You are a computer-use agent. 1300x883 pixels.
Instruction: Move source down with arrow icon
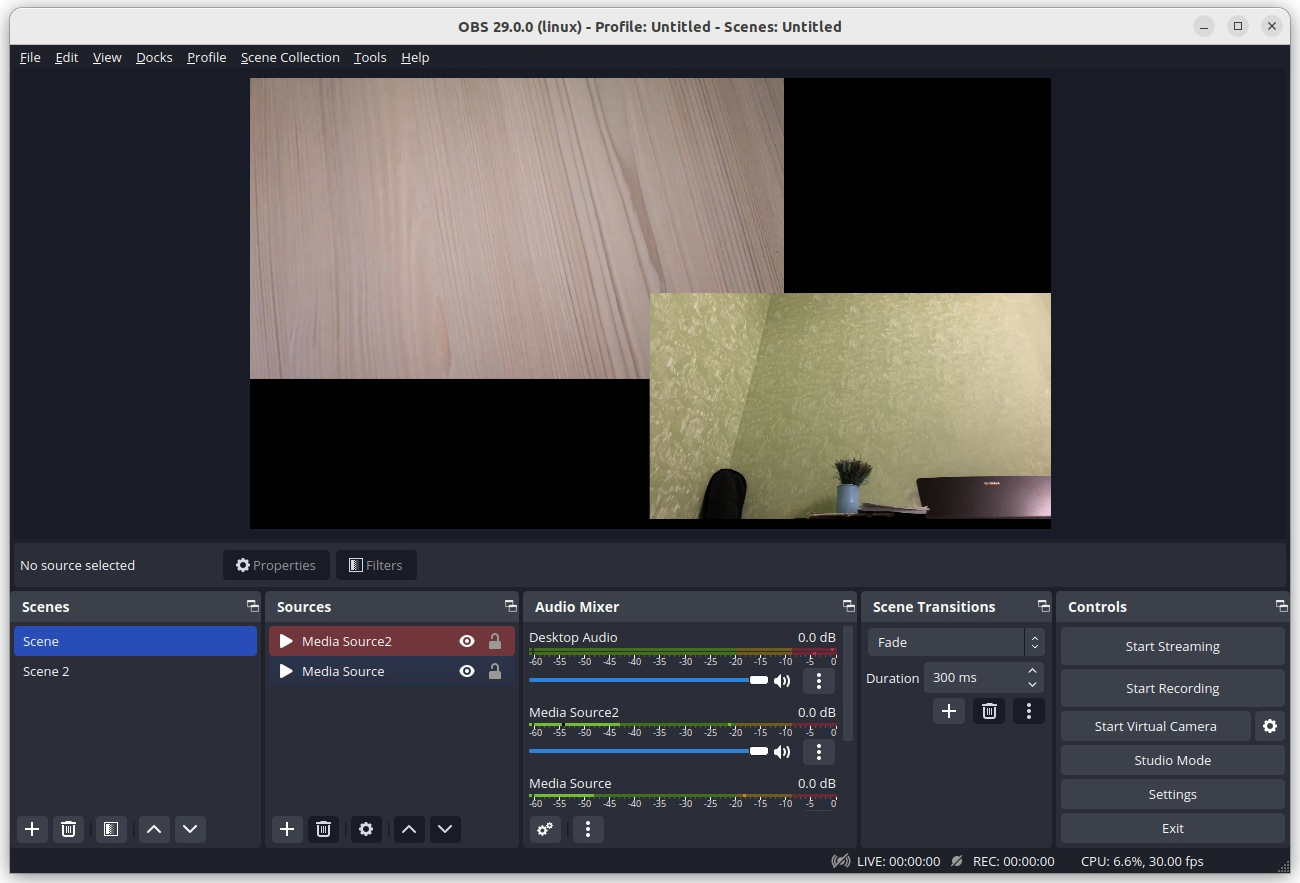pos(445,829)
